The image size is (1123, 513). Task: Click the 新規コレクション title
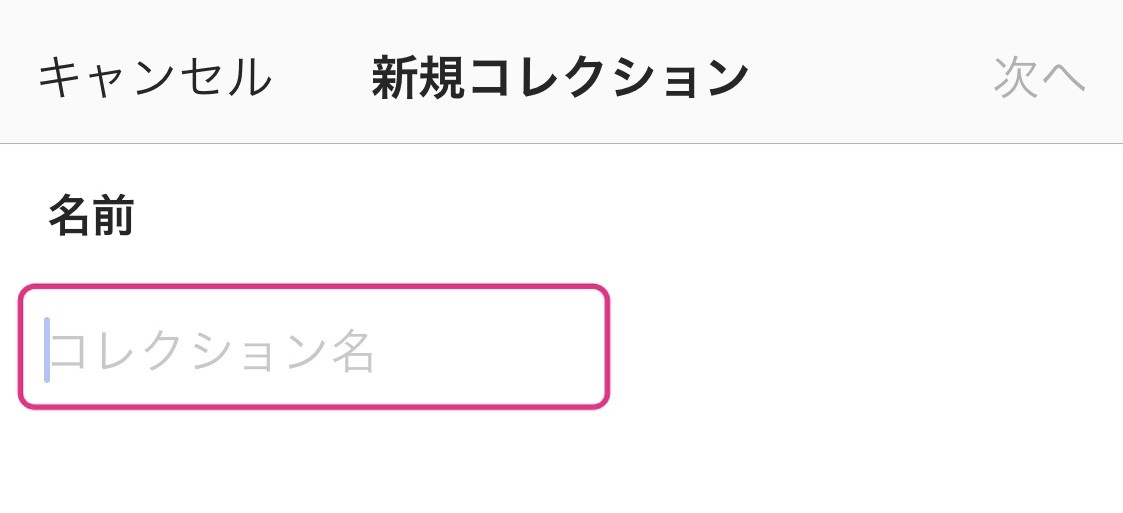560,78
